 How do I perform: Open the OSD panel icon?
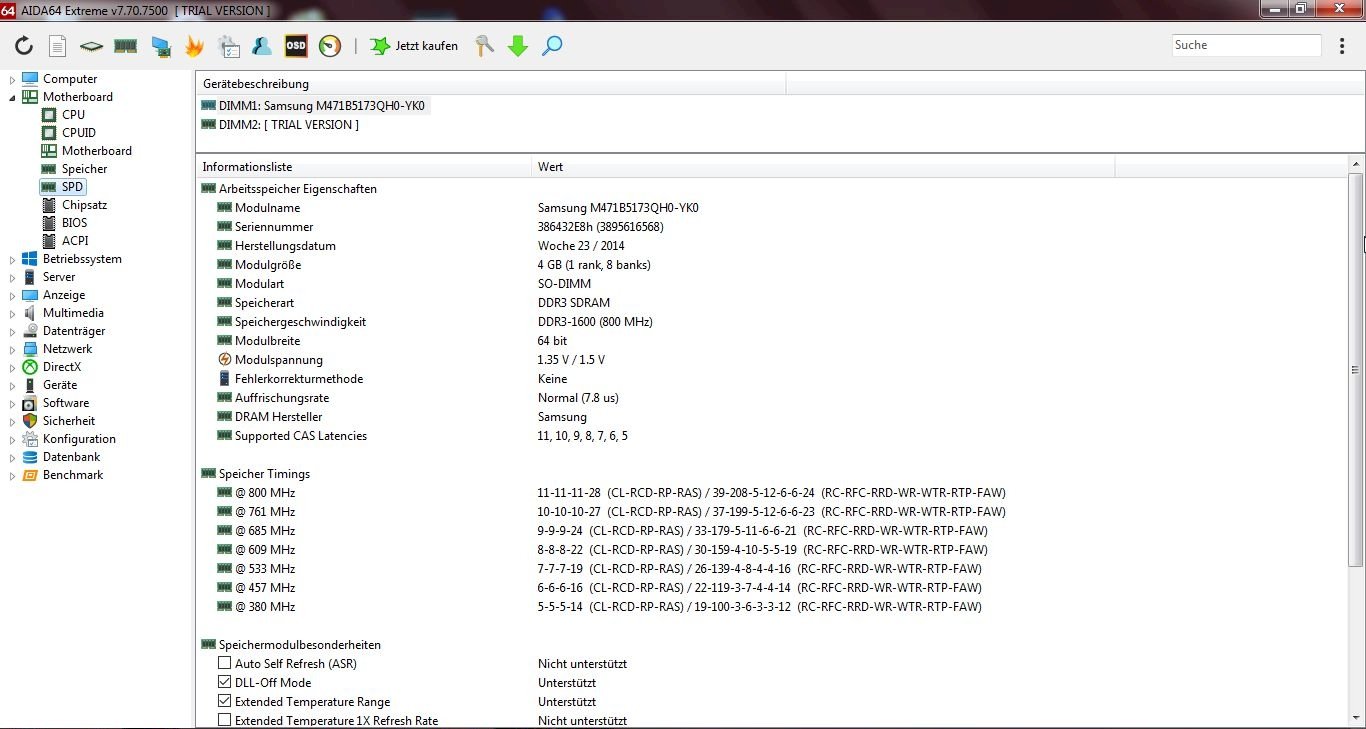point(296,46)
